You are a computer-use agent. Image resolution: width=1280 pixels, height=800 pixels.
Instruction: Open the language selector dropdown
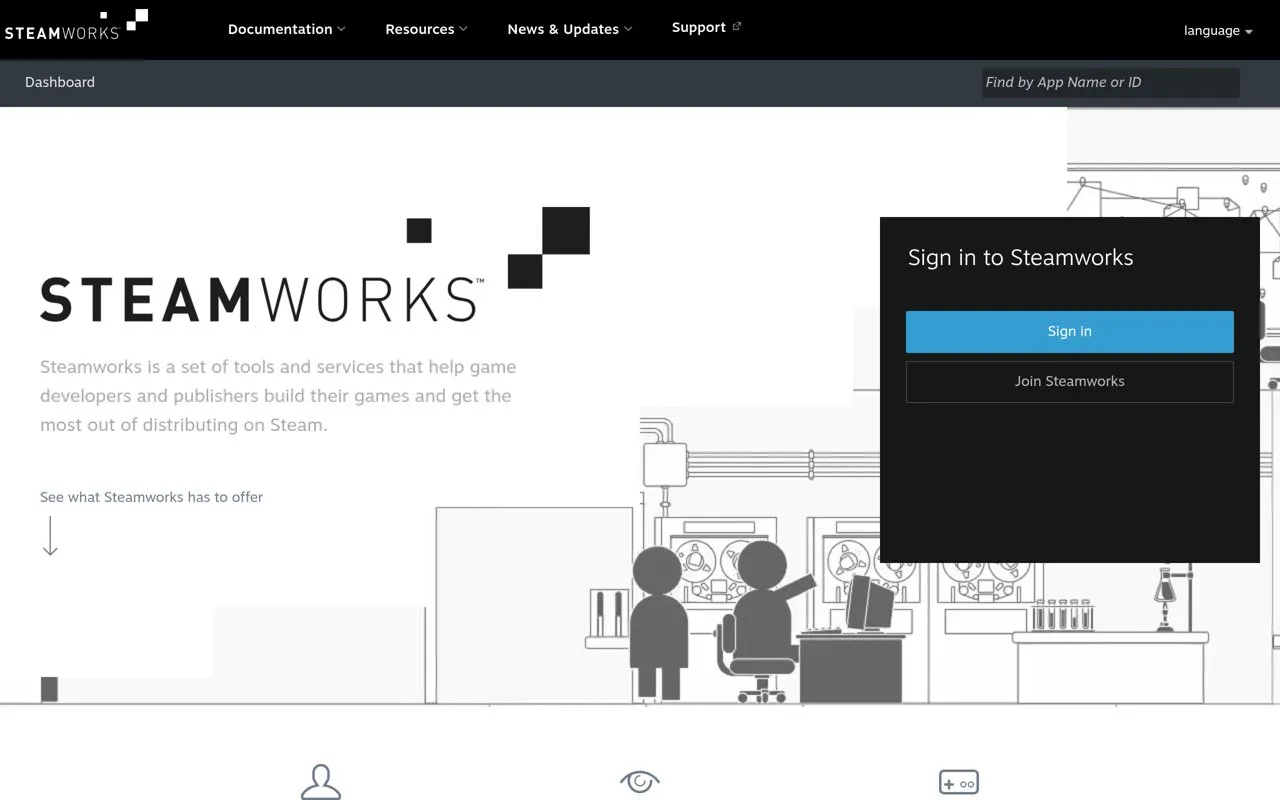(x=1218, y=30)
